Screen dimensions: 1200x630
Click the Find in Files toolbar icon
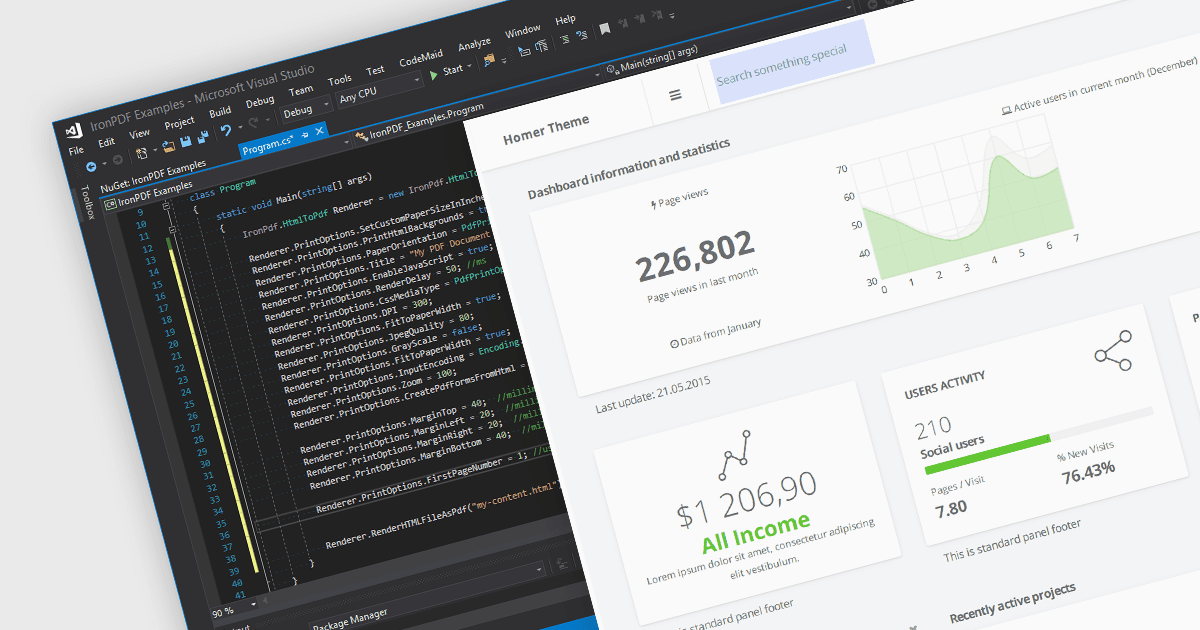(490, 60)
